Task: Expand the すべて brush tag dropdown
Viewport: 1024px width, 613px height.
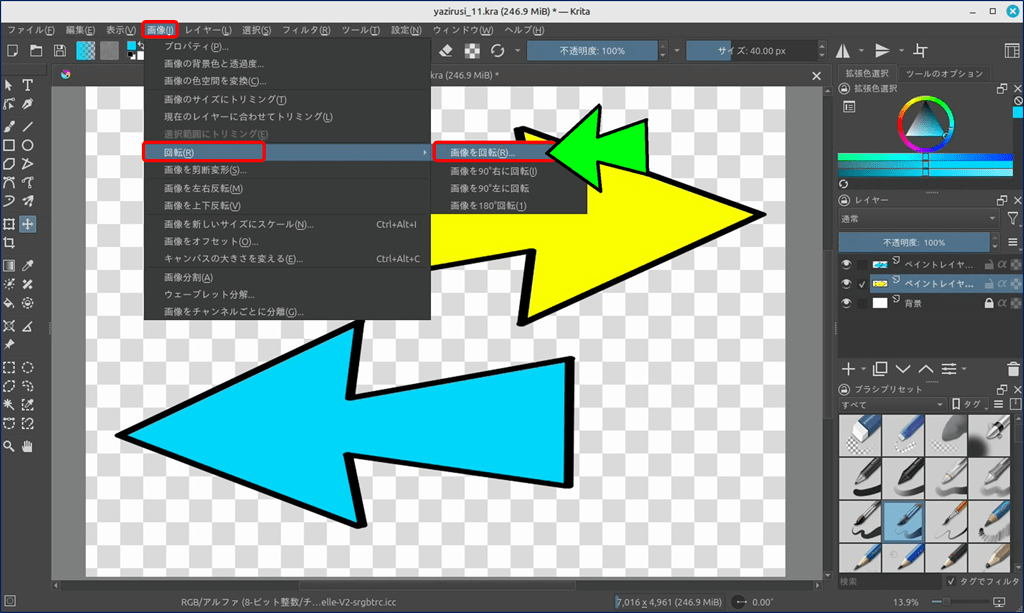Action: tap(892, 404)
